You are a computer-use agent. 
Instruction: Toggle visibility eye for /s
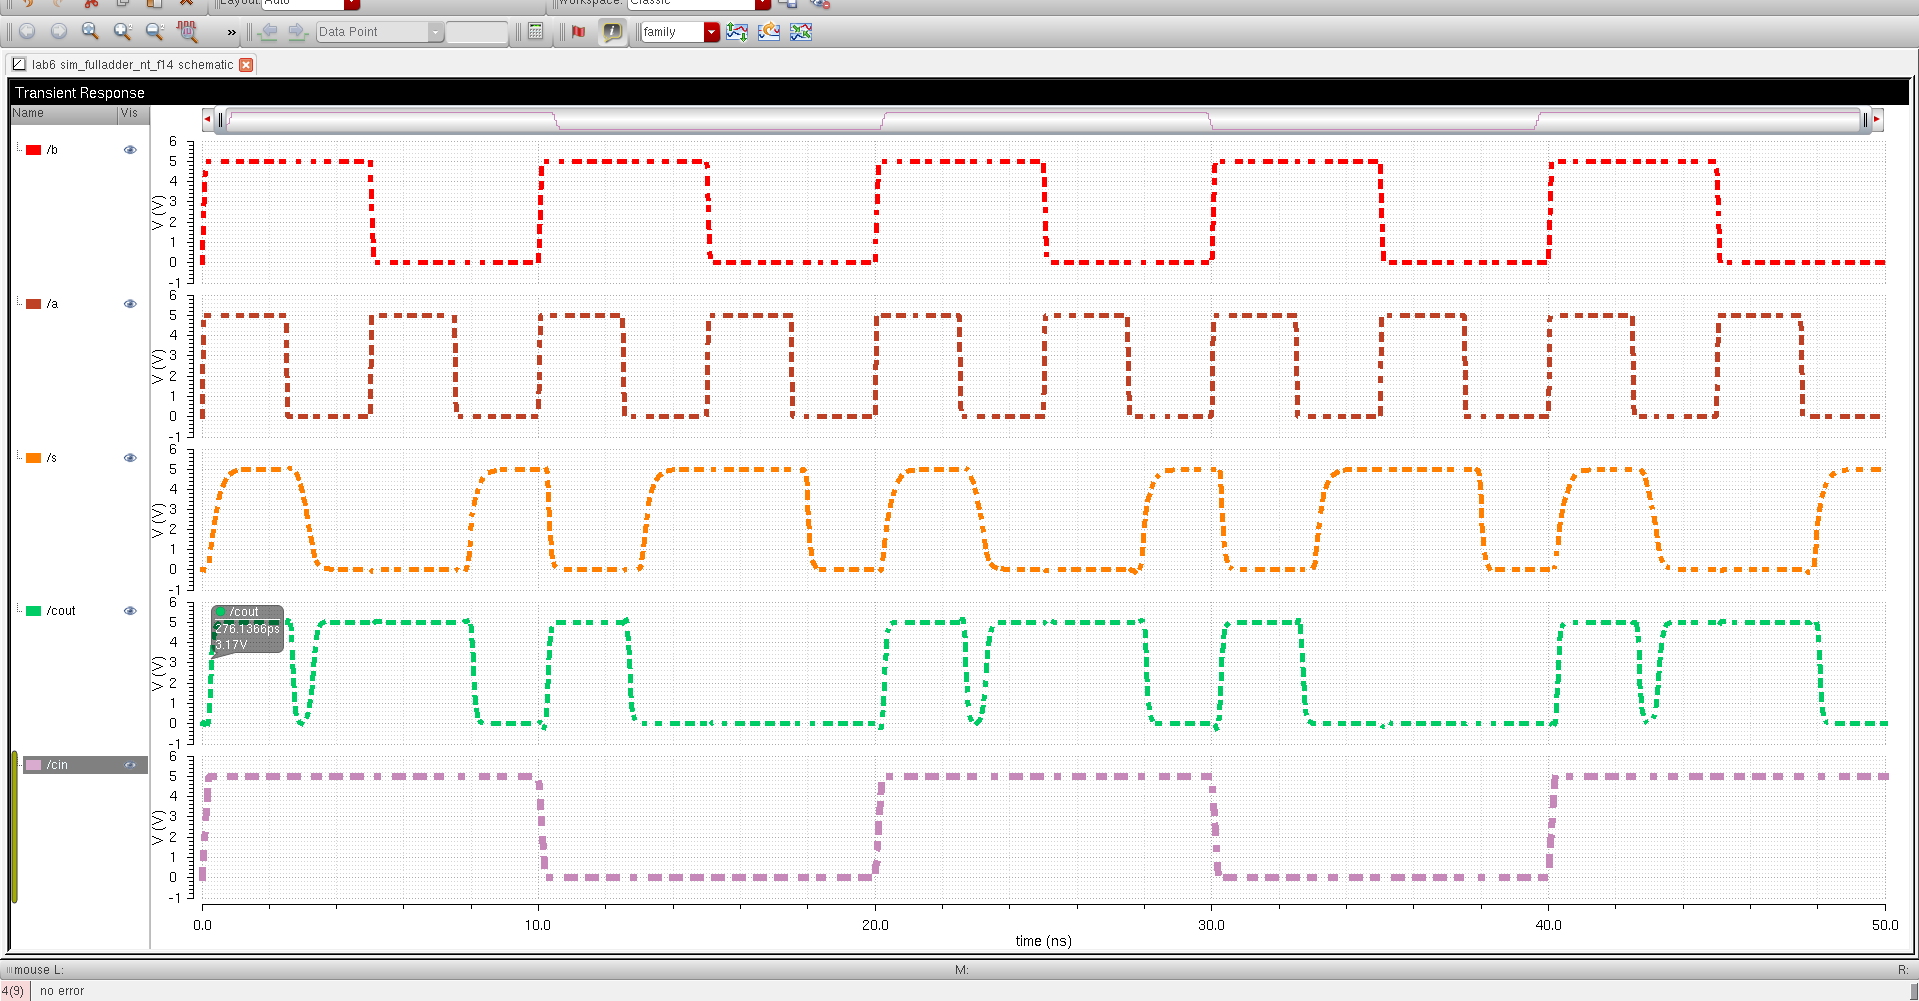tap(130, 458)
